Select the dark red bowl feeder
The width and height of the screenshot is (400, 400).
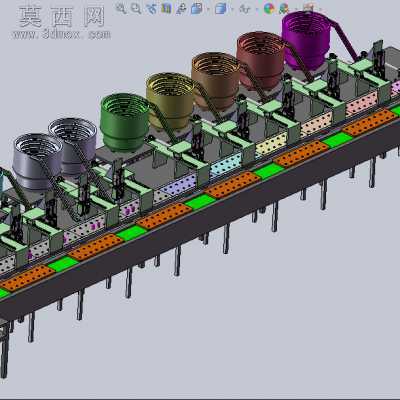pos(260,61)
